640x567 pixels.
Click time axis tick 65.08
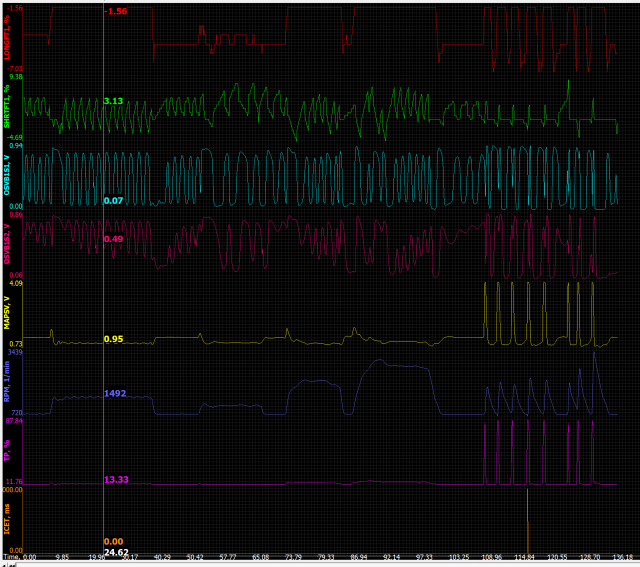[260, 556]
